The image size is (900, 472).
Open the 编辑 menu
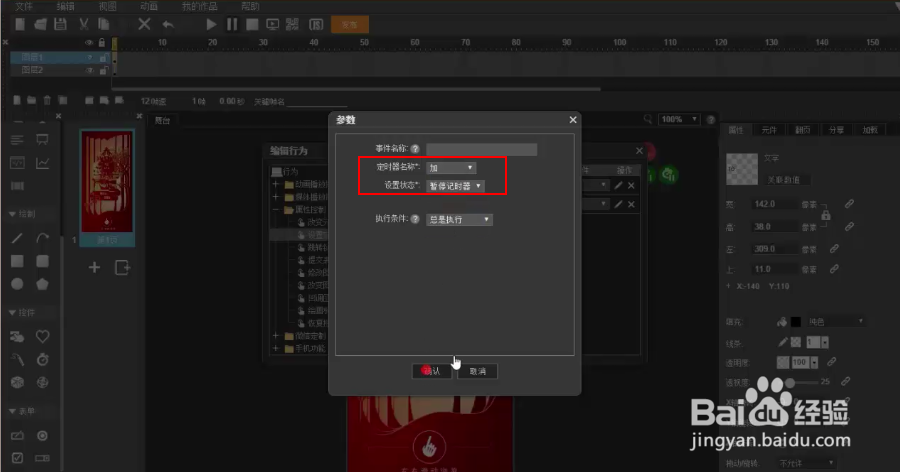[x=65, y=6]
